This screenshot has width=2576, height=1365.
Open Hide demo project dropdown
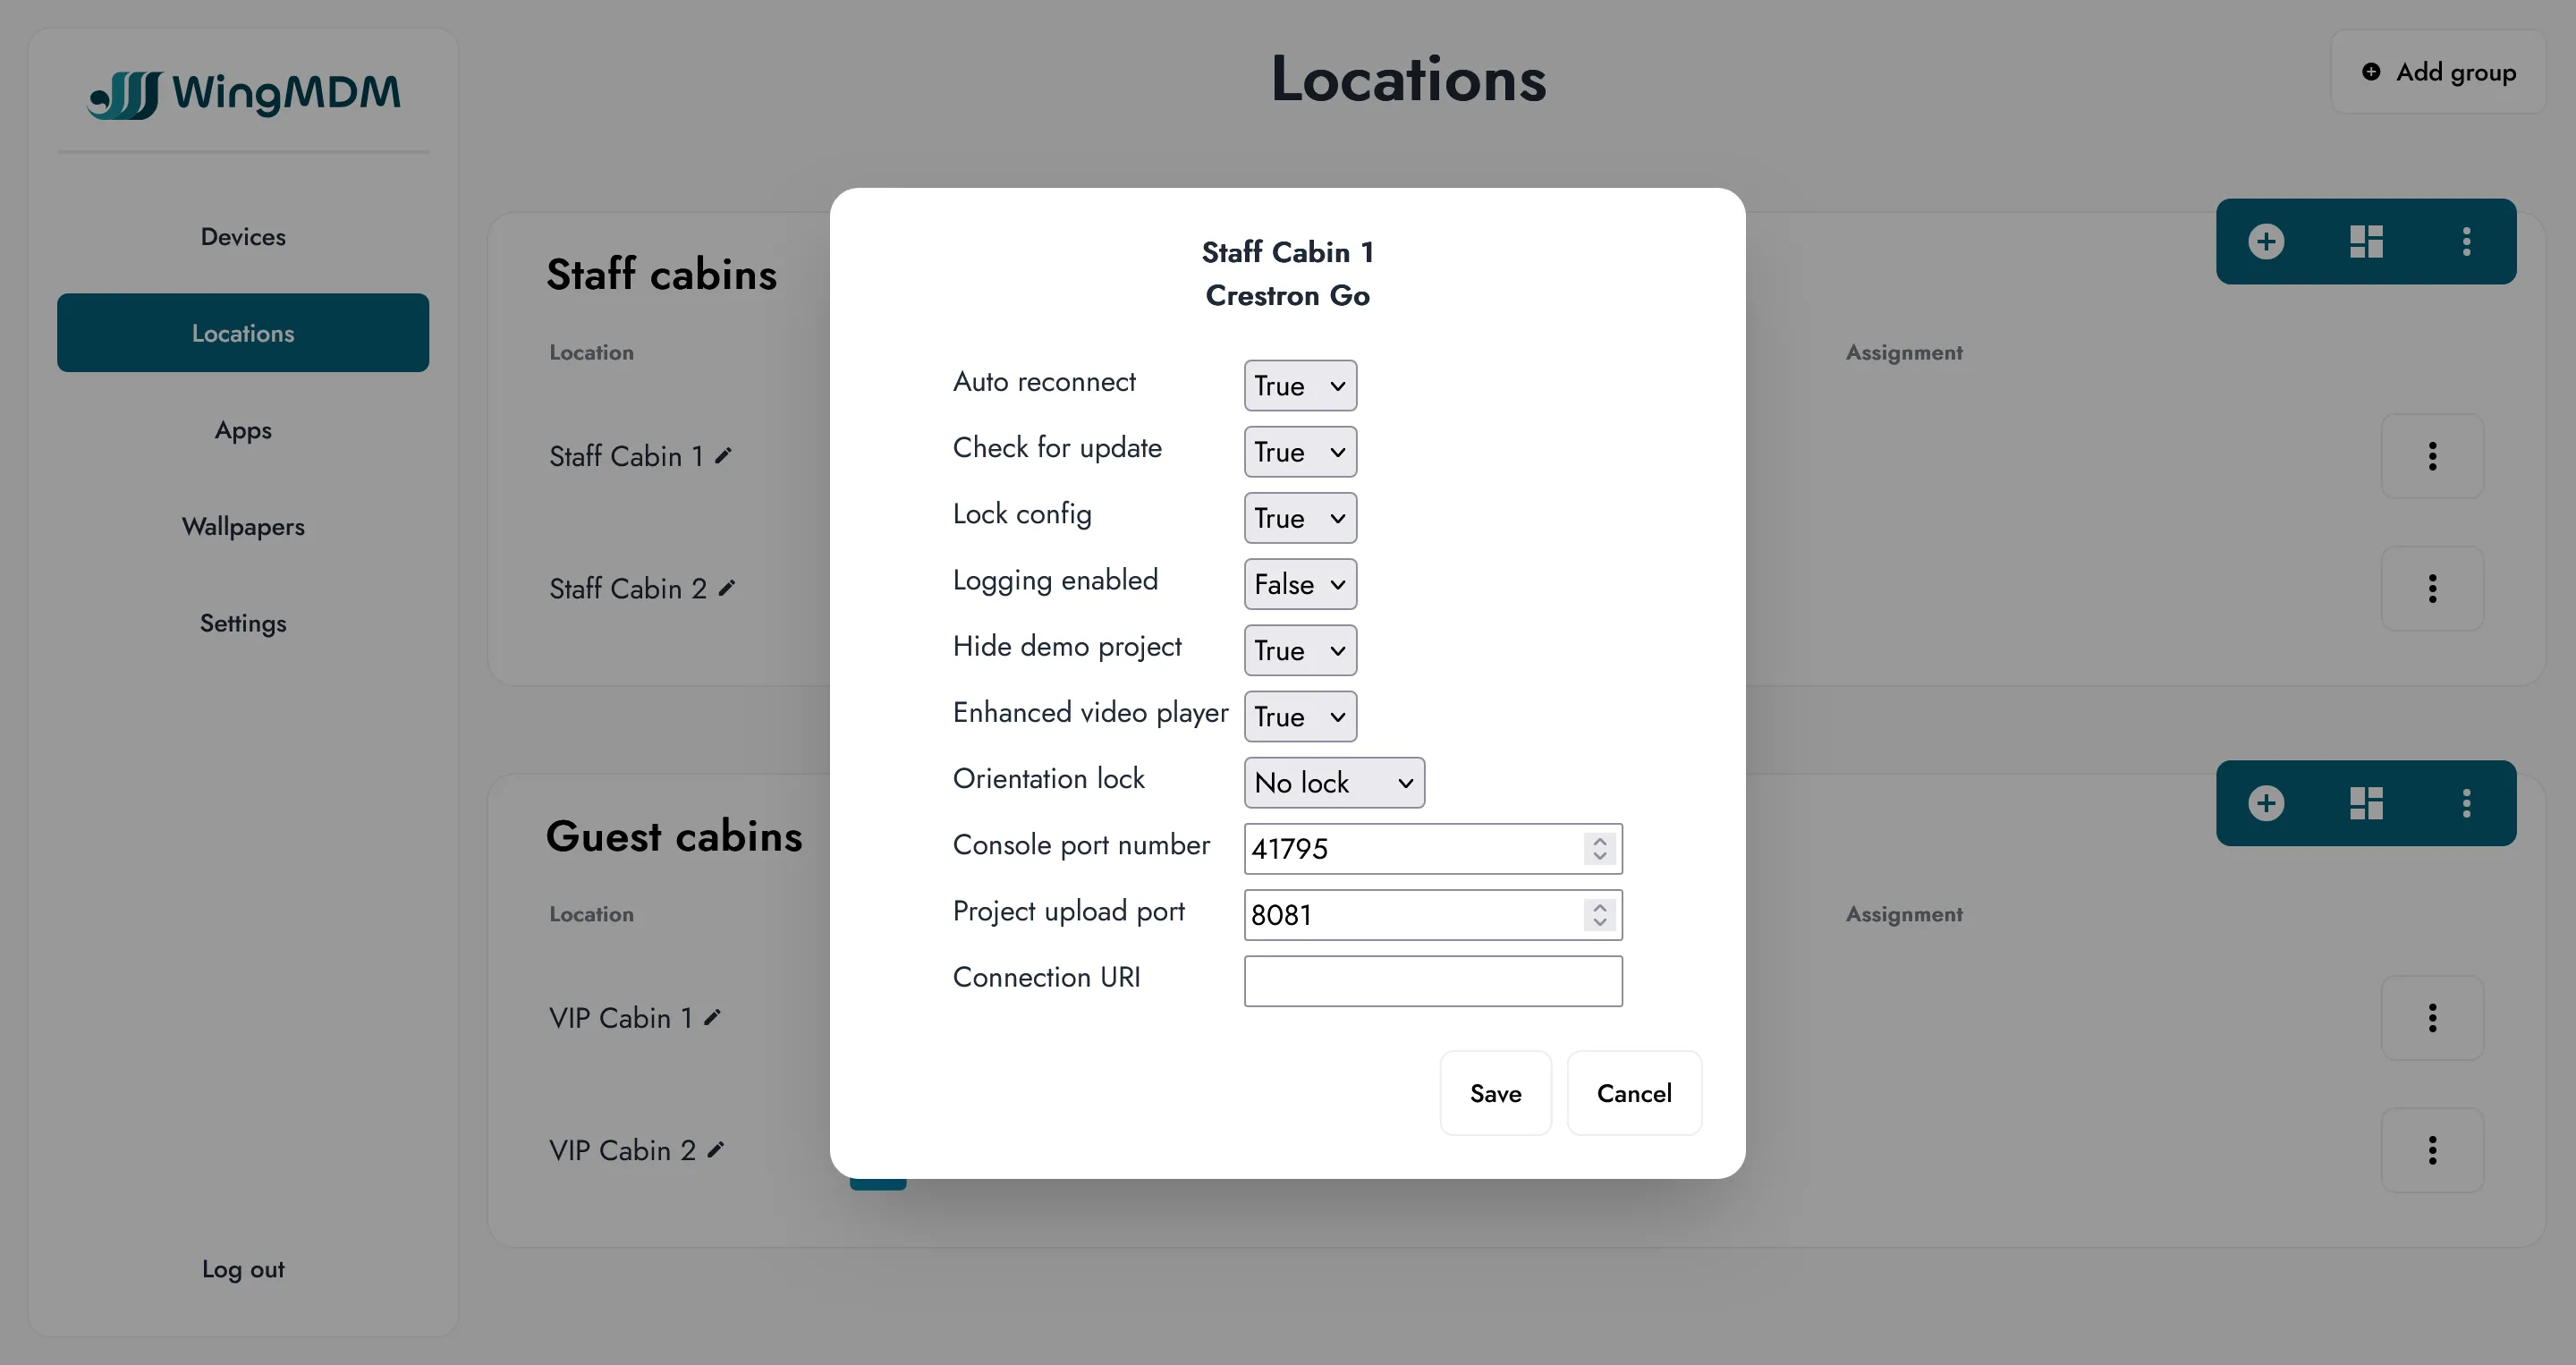tap(1300, 650)
